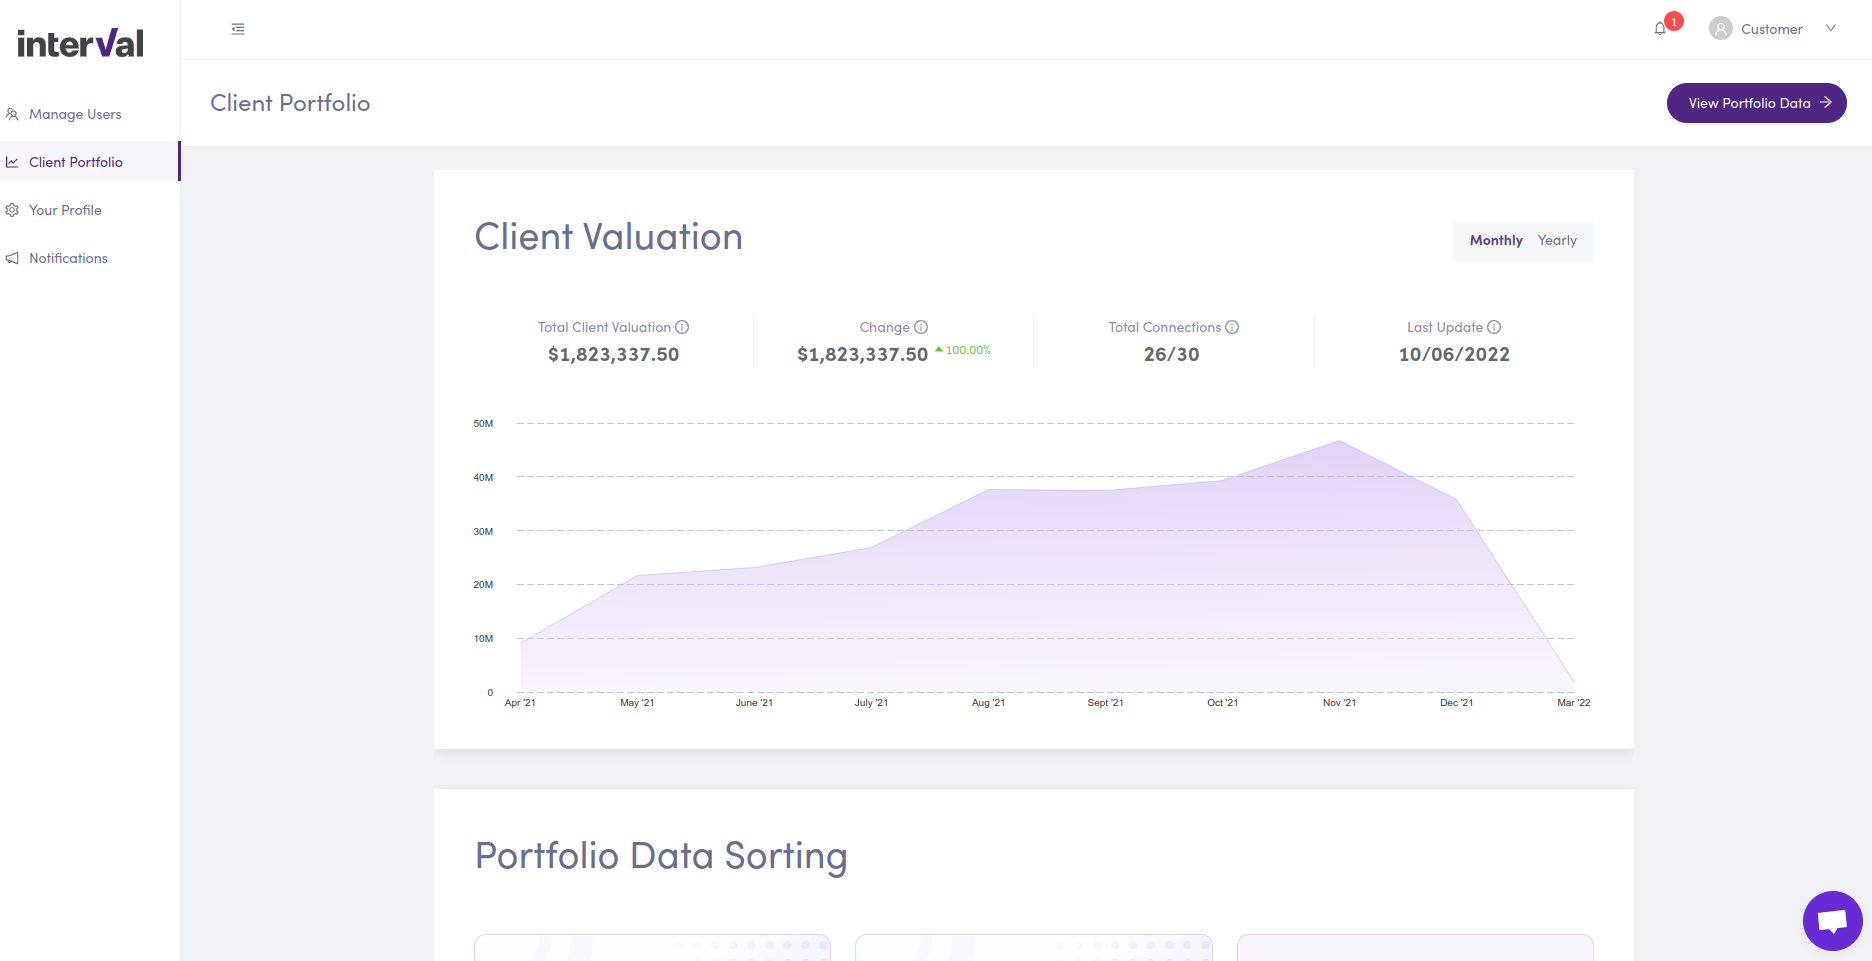The image size is (1872, 961).
Task: Click the Your Profile gear icon
Action: tap(12, 210)
